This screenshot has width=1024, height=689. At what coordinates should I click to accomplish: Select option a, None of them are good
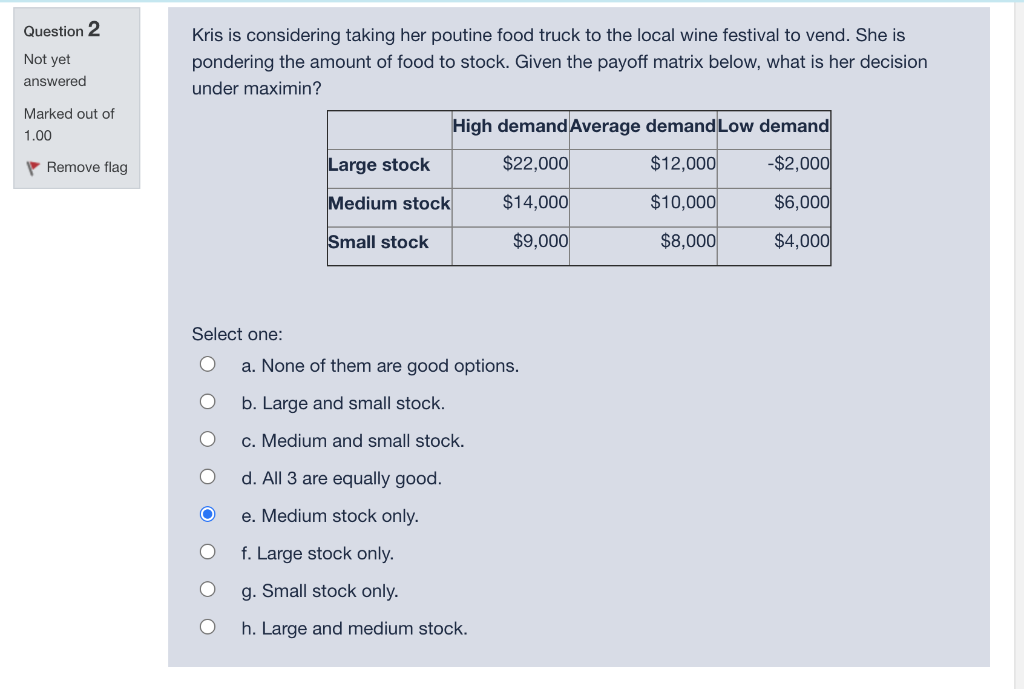point(207,365)
